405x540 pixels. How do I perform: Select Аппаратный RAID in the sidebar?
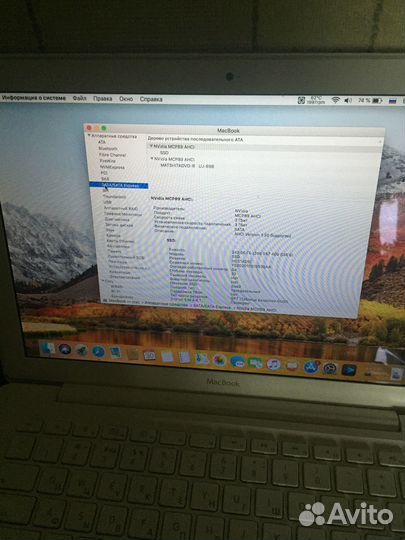(121, 208)
